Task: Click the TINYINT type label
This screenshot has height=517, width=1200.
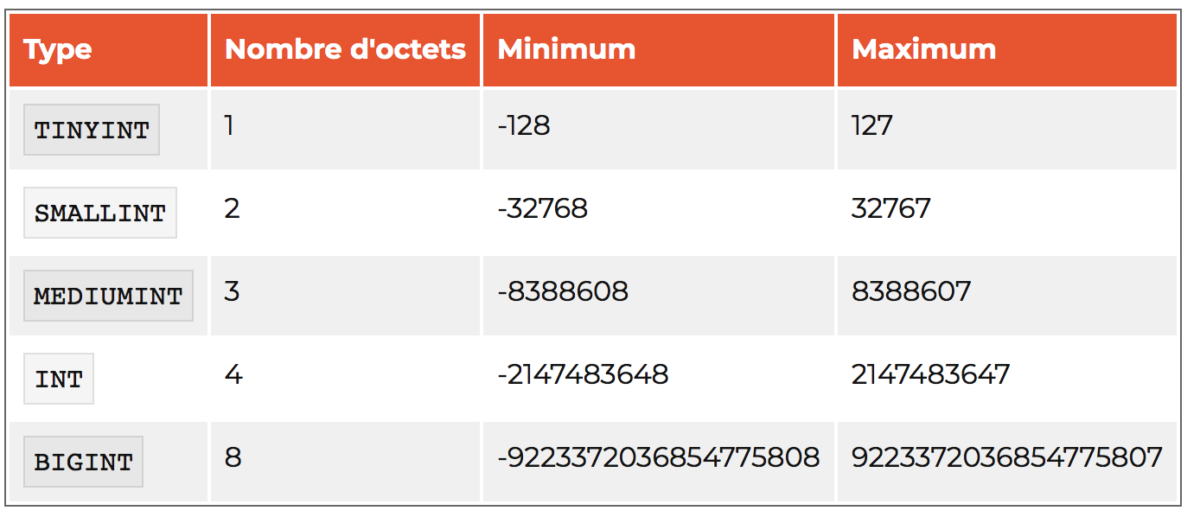Action: (91, 130)
